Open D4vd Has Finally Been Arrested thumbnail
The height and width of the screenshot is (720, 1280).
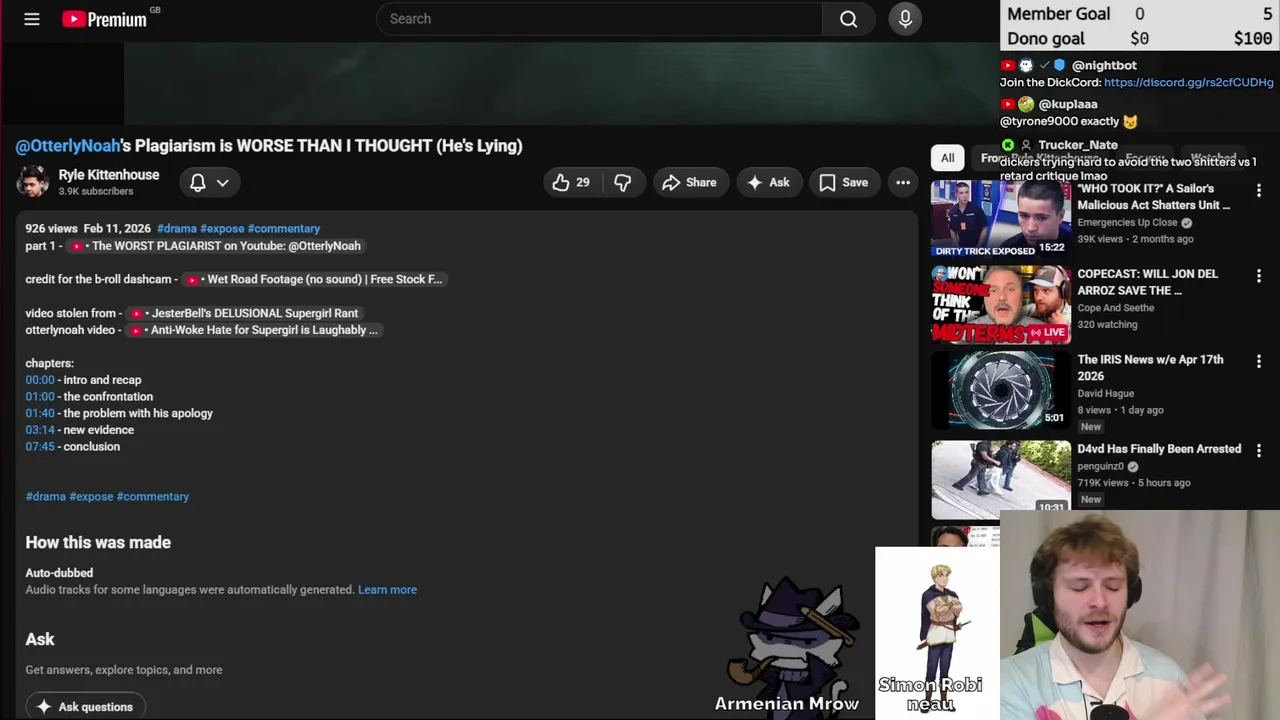coord(1001,479)
